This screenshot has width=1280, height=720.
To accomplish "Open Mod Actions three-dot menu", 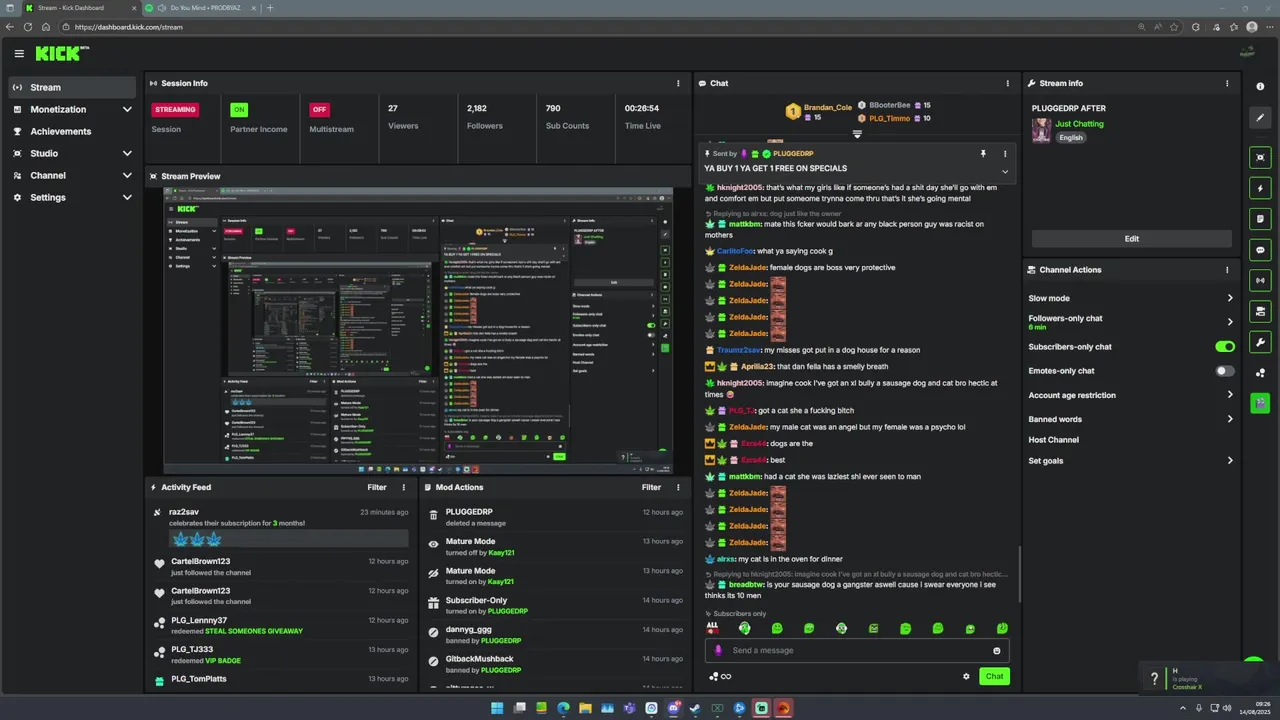I will point(678,487).
